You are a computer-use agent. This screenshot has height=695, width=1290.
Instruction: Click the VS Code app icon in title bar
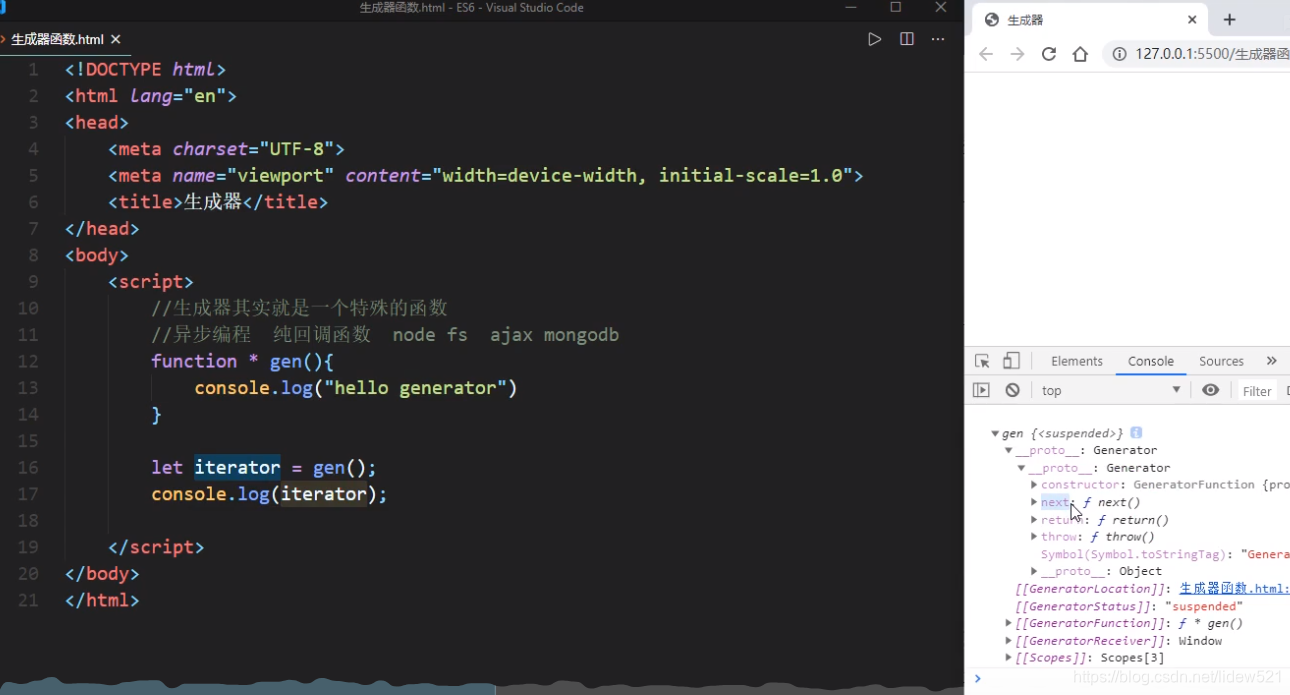3,8
